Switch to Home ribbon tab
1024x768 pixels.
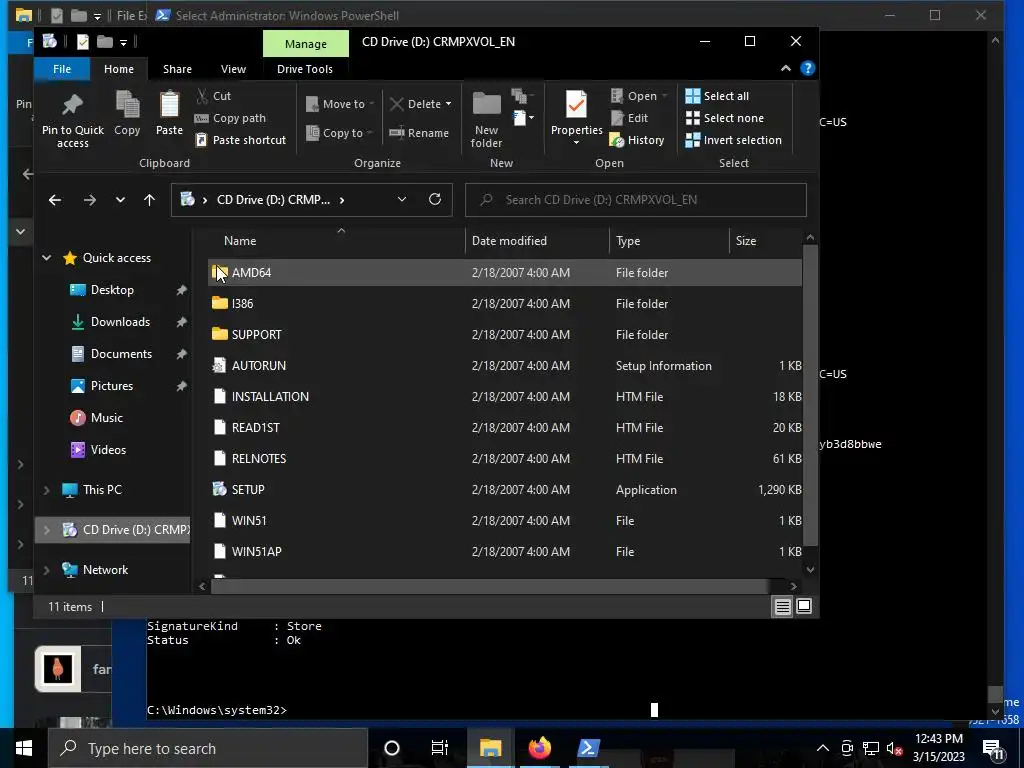119,69
